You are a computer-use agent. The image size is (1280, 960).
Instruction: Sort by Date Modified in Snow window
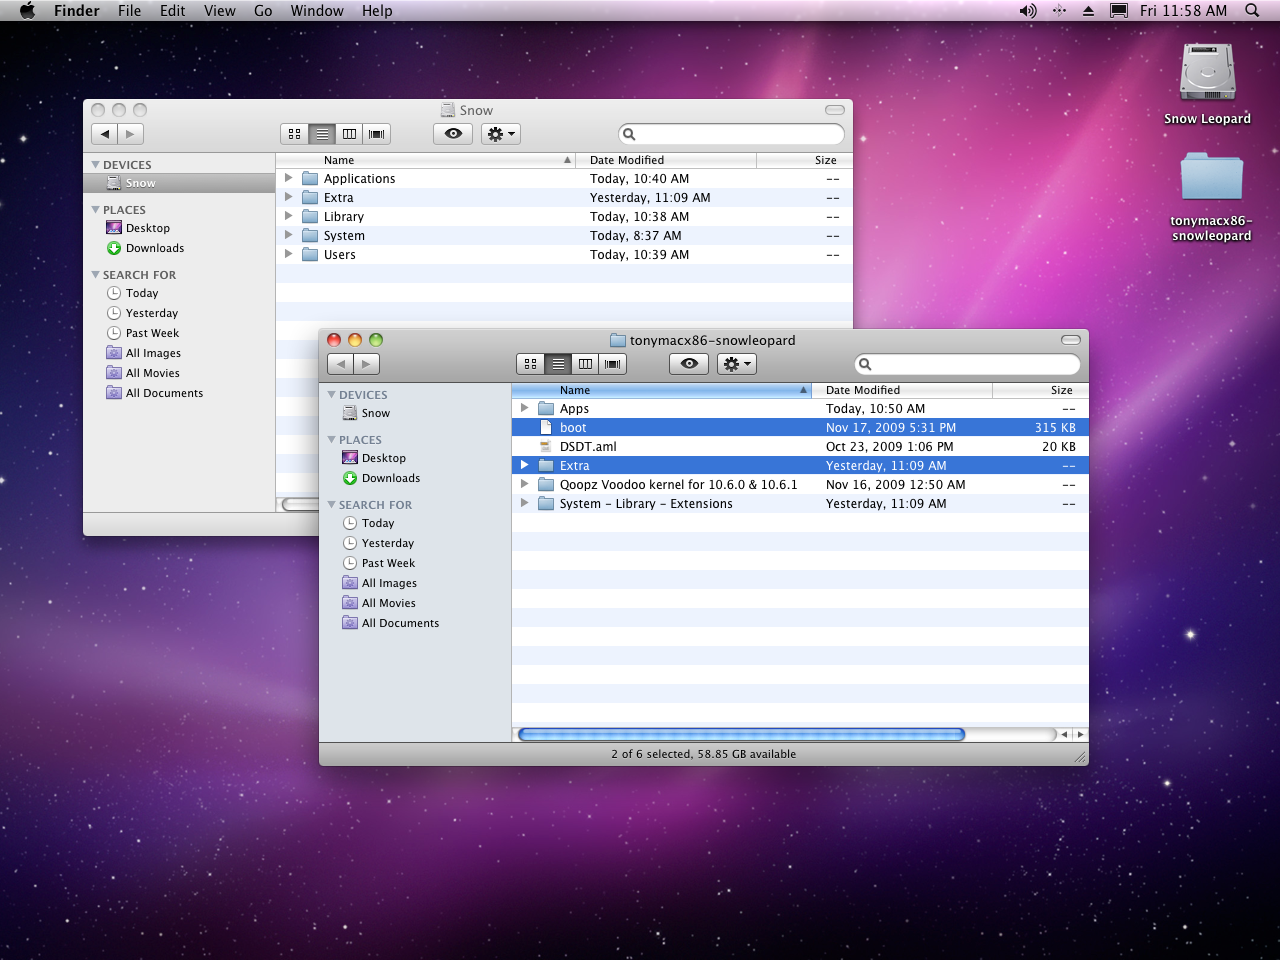pyautogui.click(x=665, y=160)
